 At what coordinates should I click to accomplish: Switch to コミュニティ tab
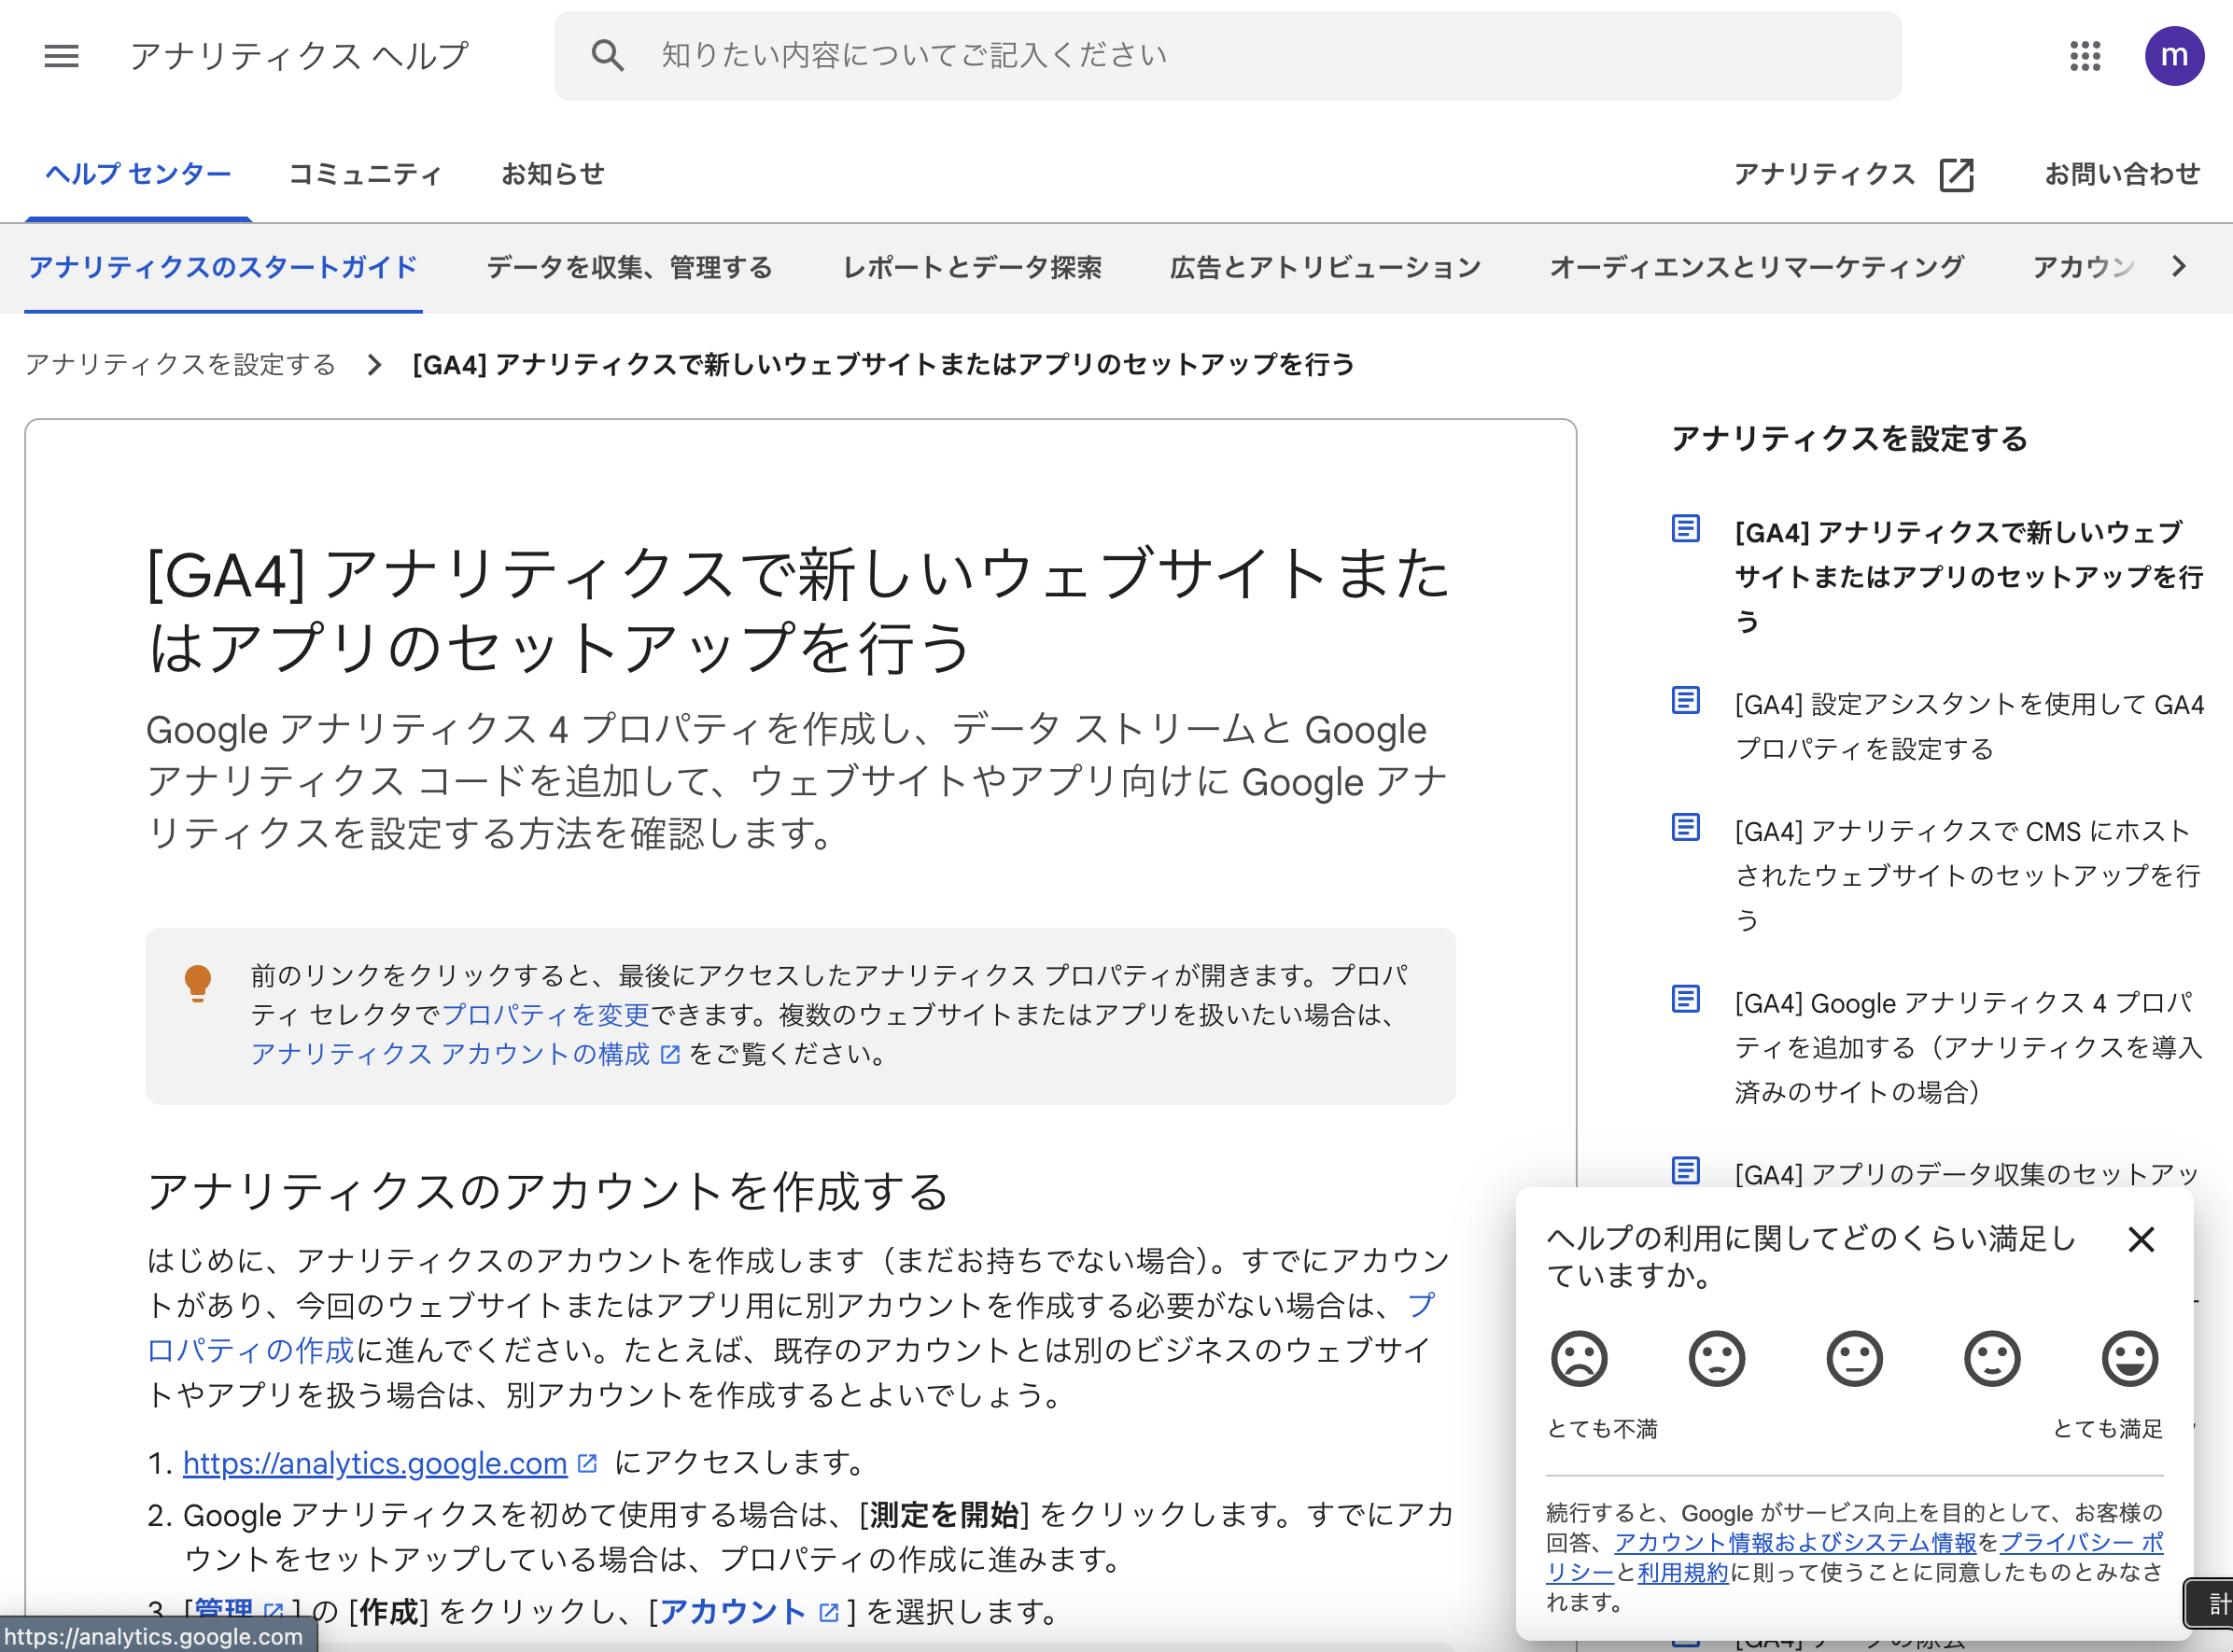point(365,174)
